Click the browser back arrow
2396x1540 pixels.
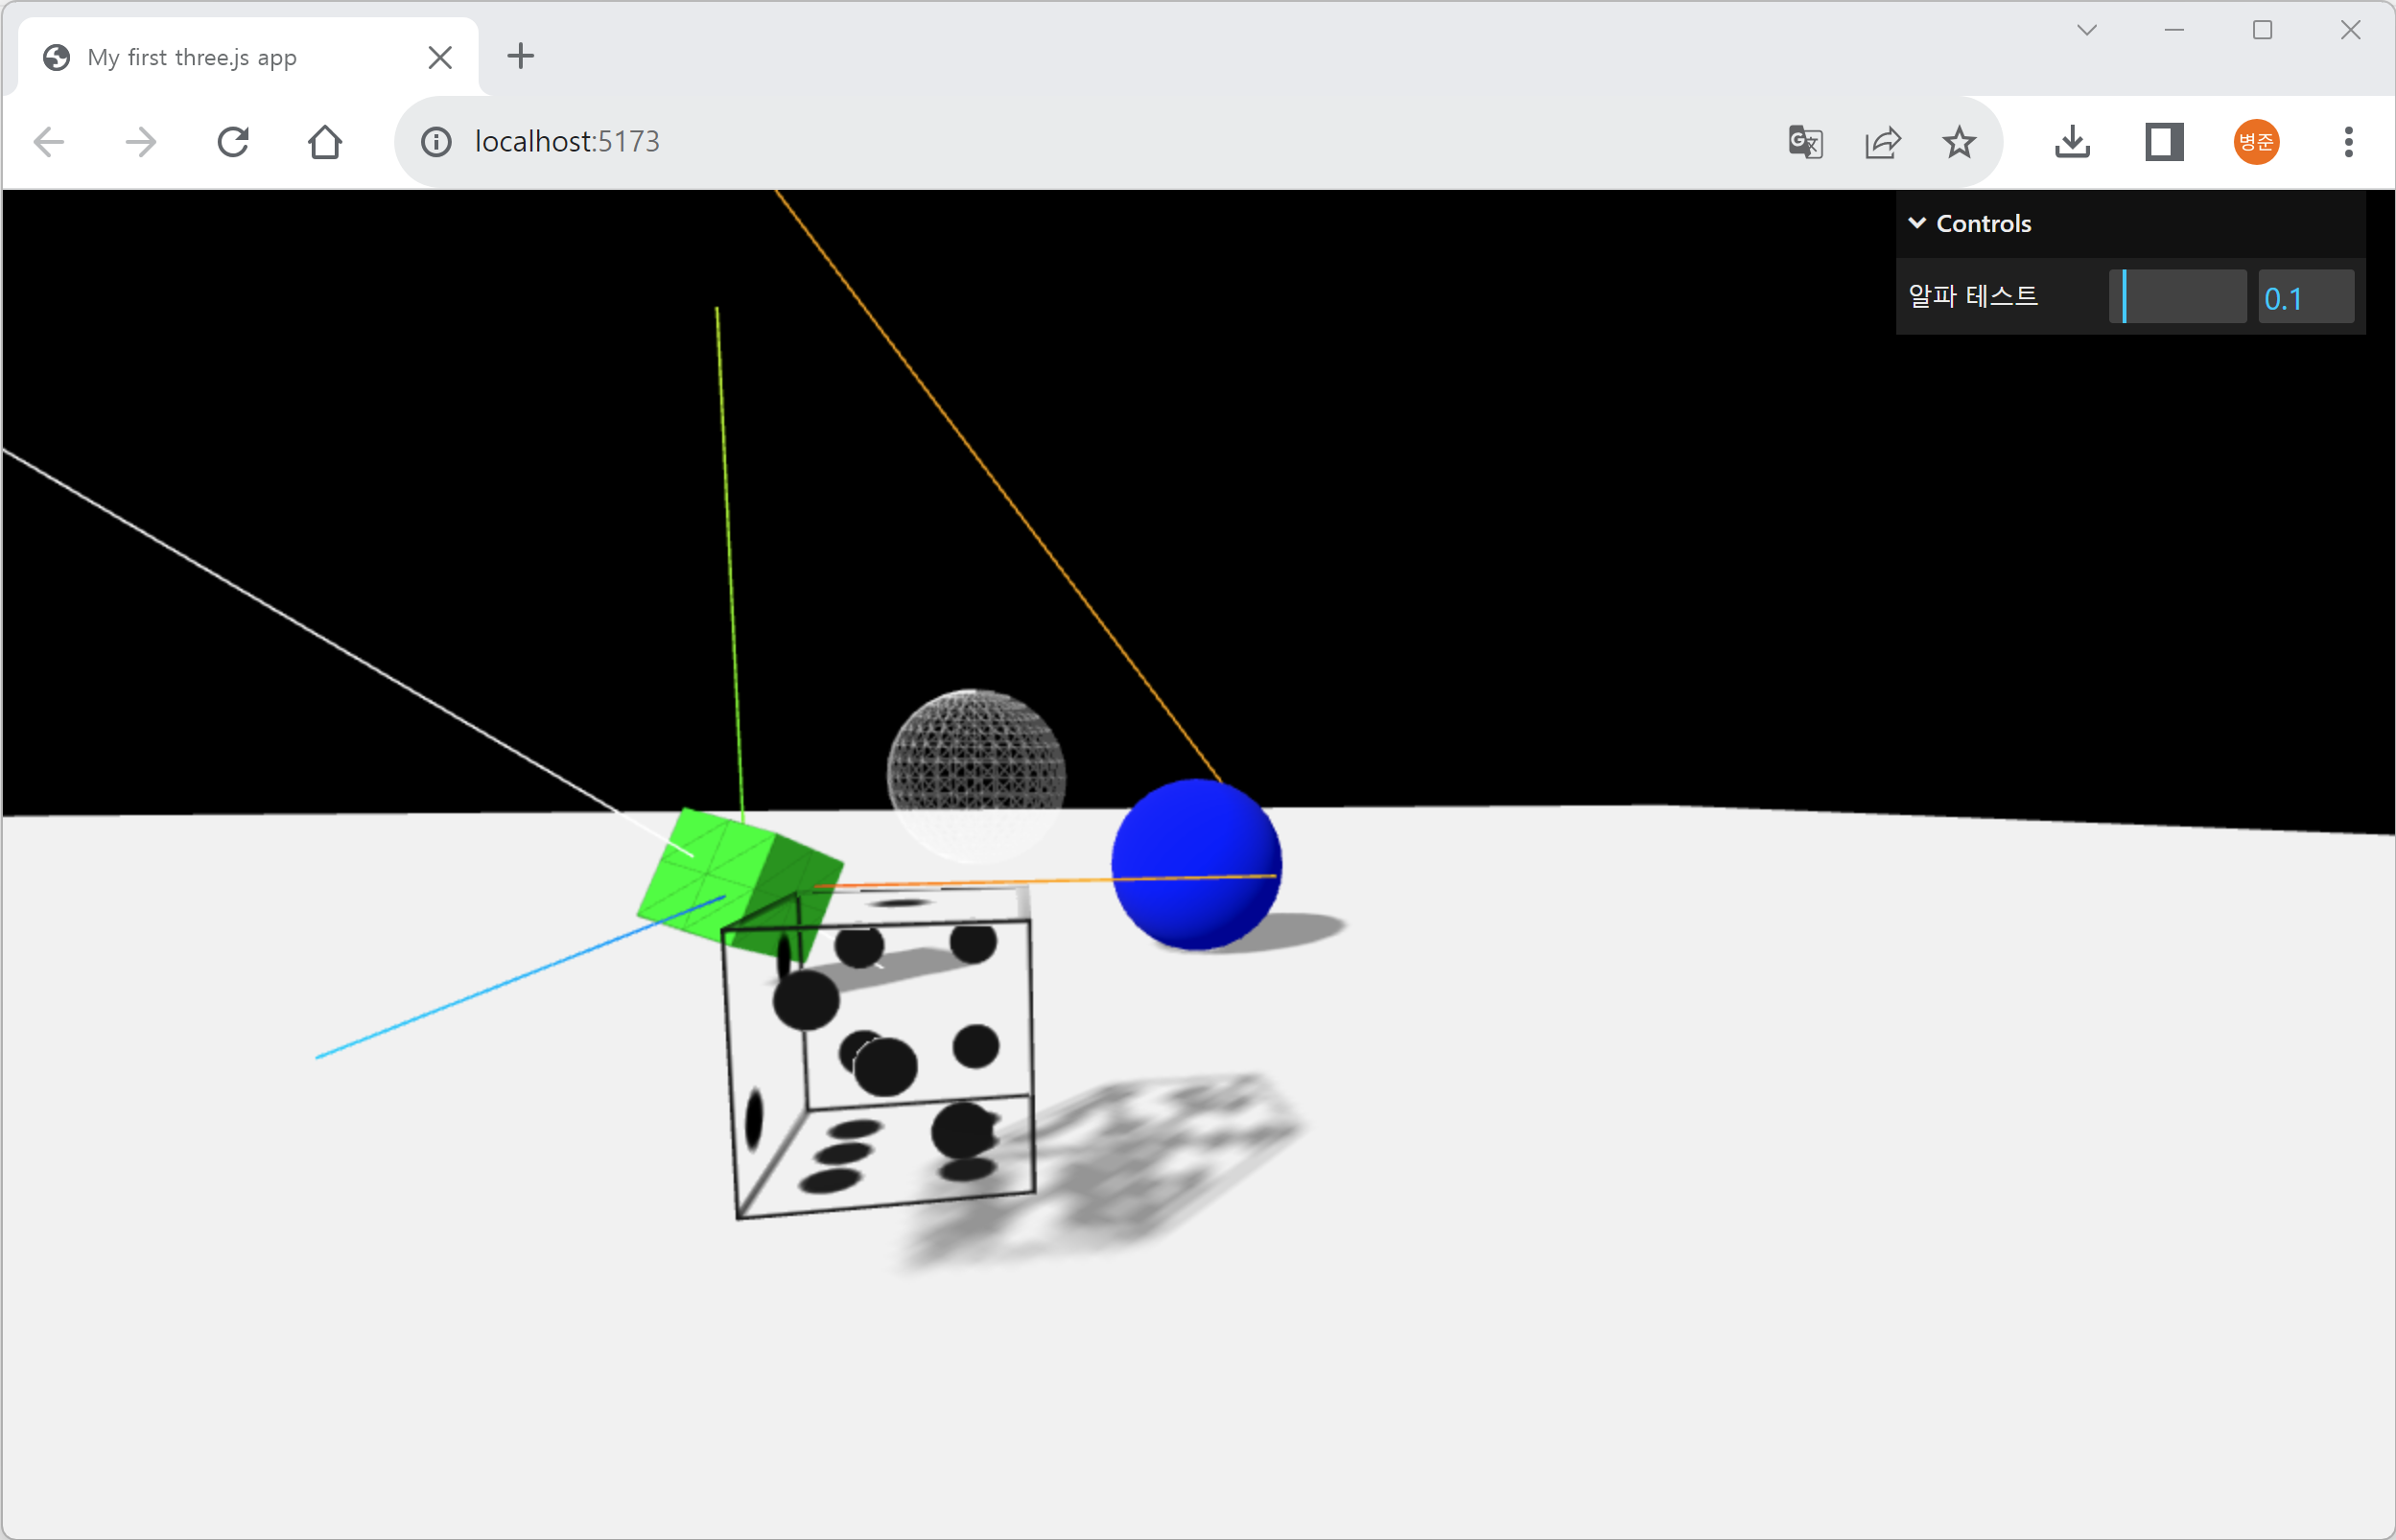coord(48,142)
